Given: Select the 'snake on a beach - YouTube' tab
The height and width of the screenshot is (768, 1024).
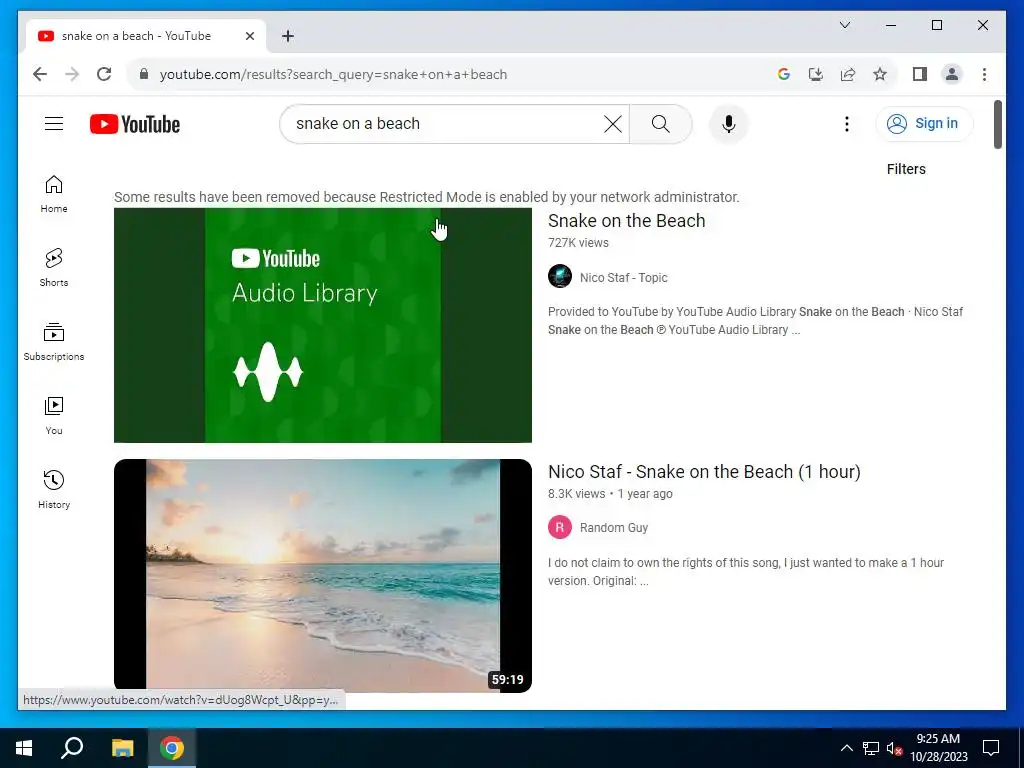Looking at the screenshot, I should (136, 36).
